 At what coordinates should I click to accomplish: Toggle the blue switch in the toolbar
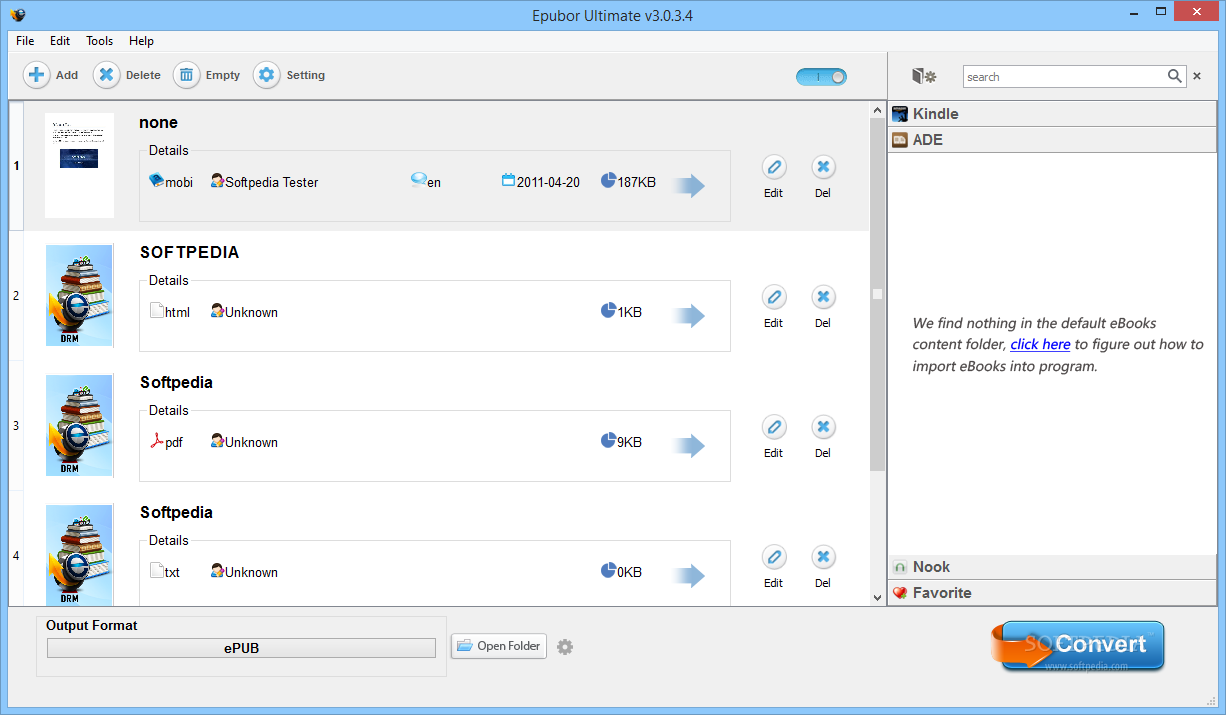point(821,77)
